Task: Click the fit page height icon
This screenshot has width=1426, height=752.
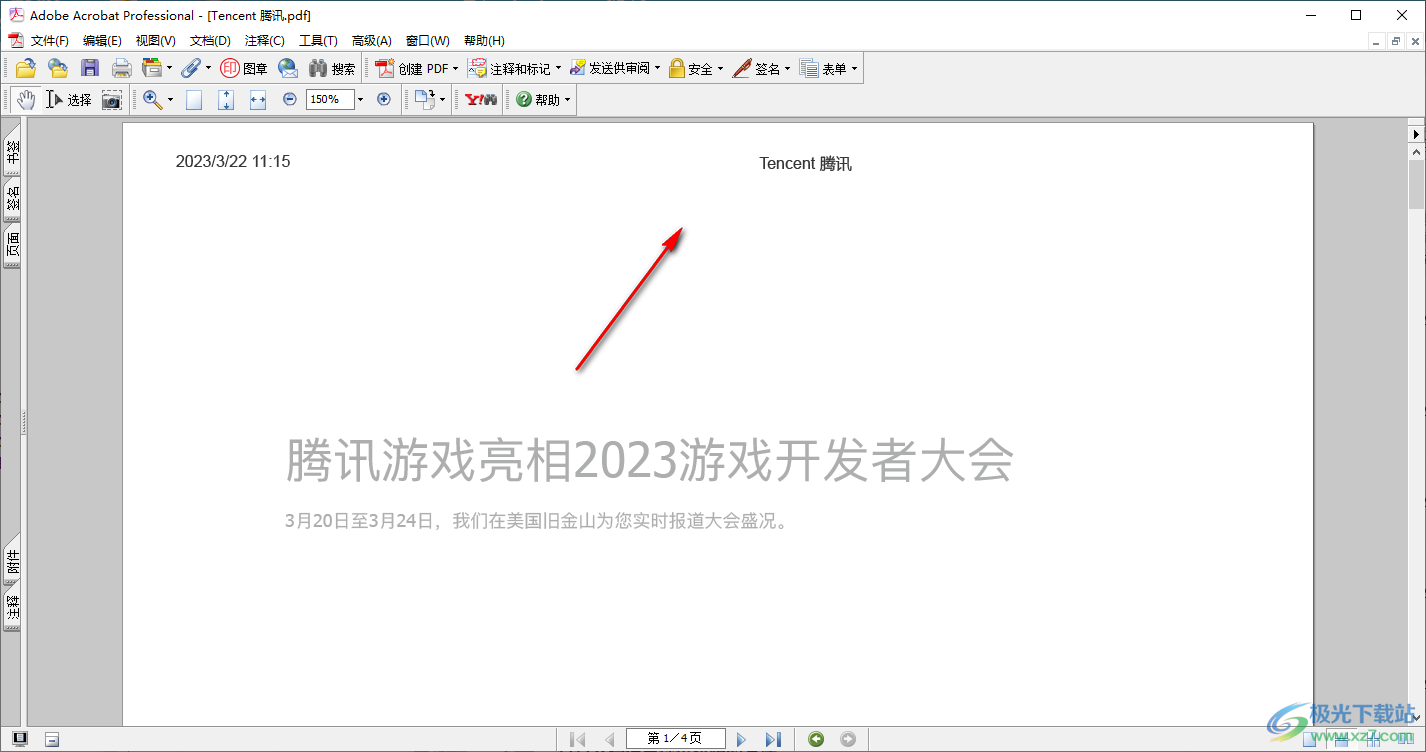Action: click(x=226, y=99)
